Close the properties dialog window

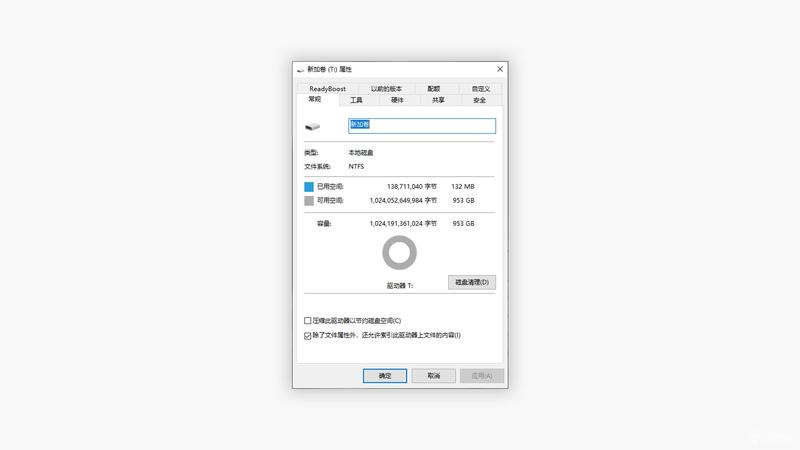pyautogui.click(x=500, y=69)
